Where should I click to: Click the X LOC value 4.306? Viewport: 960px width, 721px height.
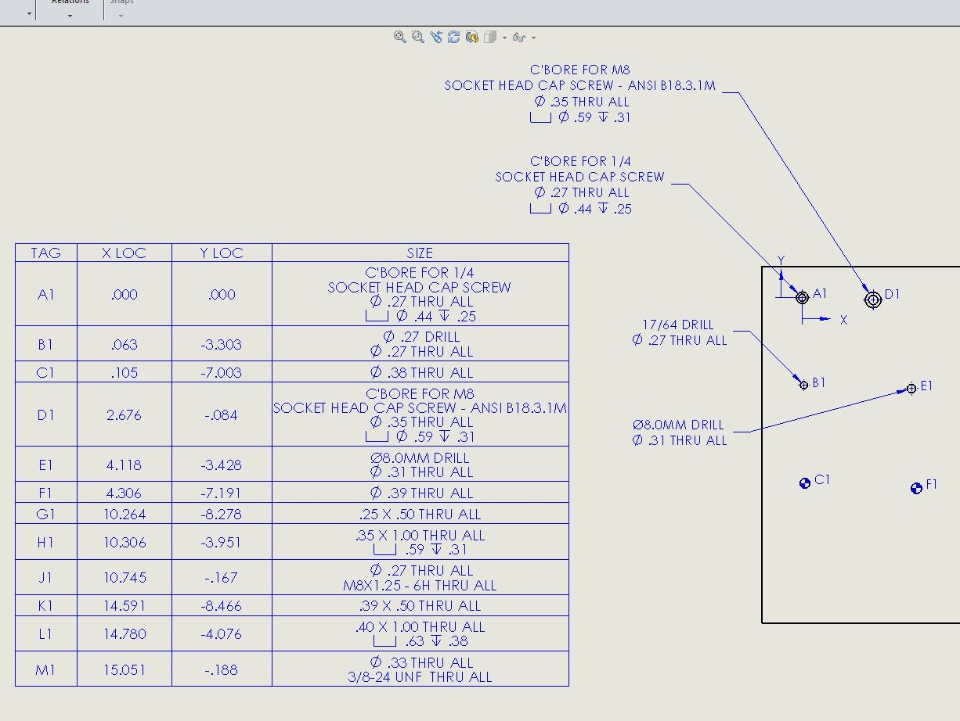pyautogui.click(x=124, y=493)
